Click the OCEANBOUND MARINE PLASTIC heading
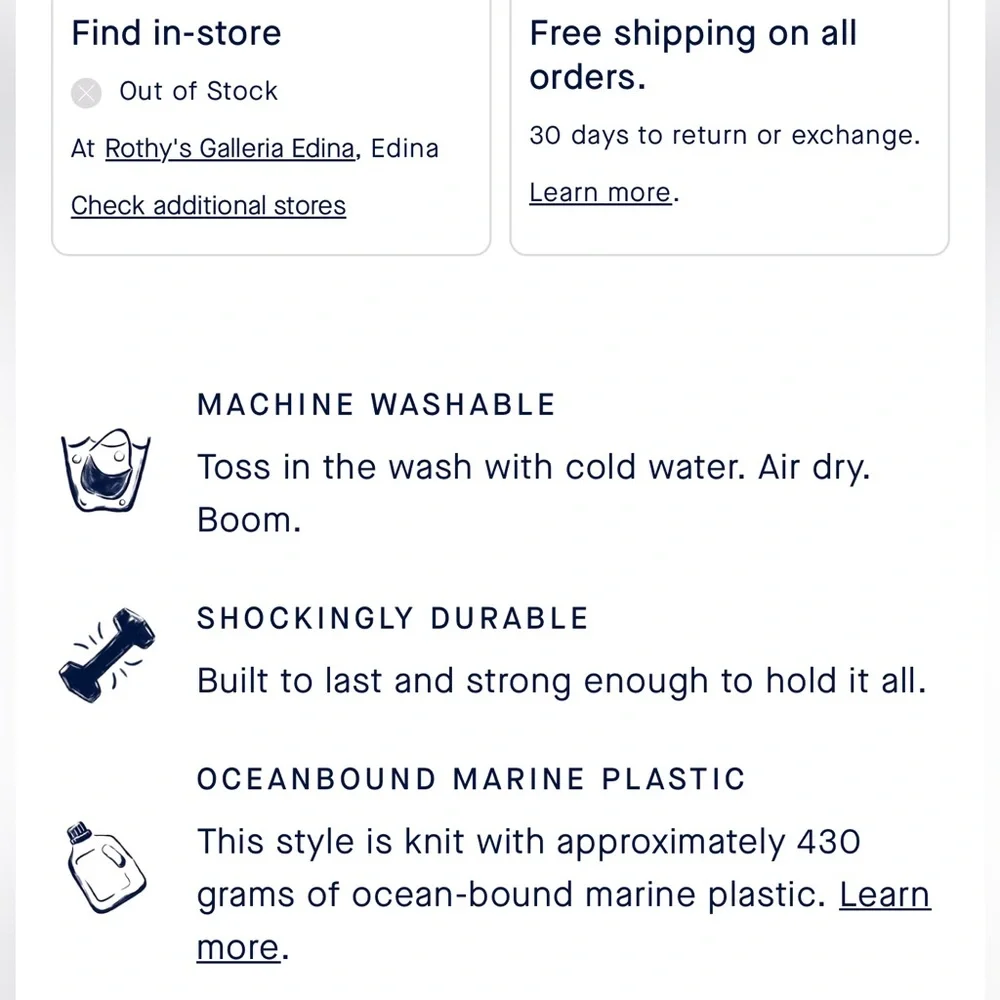 click(471, 779)
